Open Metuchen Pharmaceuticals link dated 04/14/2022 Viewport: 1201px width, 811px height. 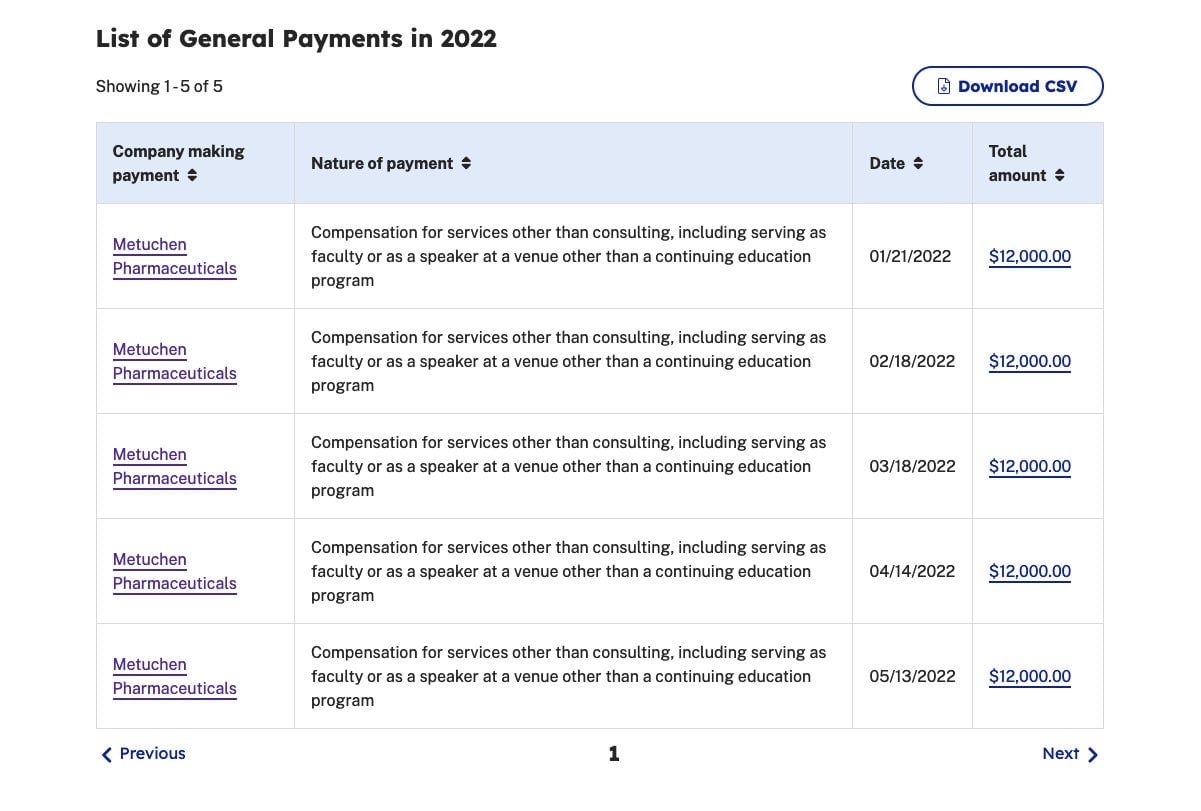pyautogui.click(x=174, y=571)
